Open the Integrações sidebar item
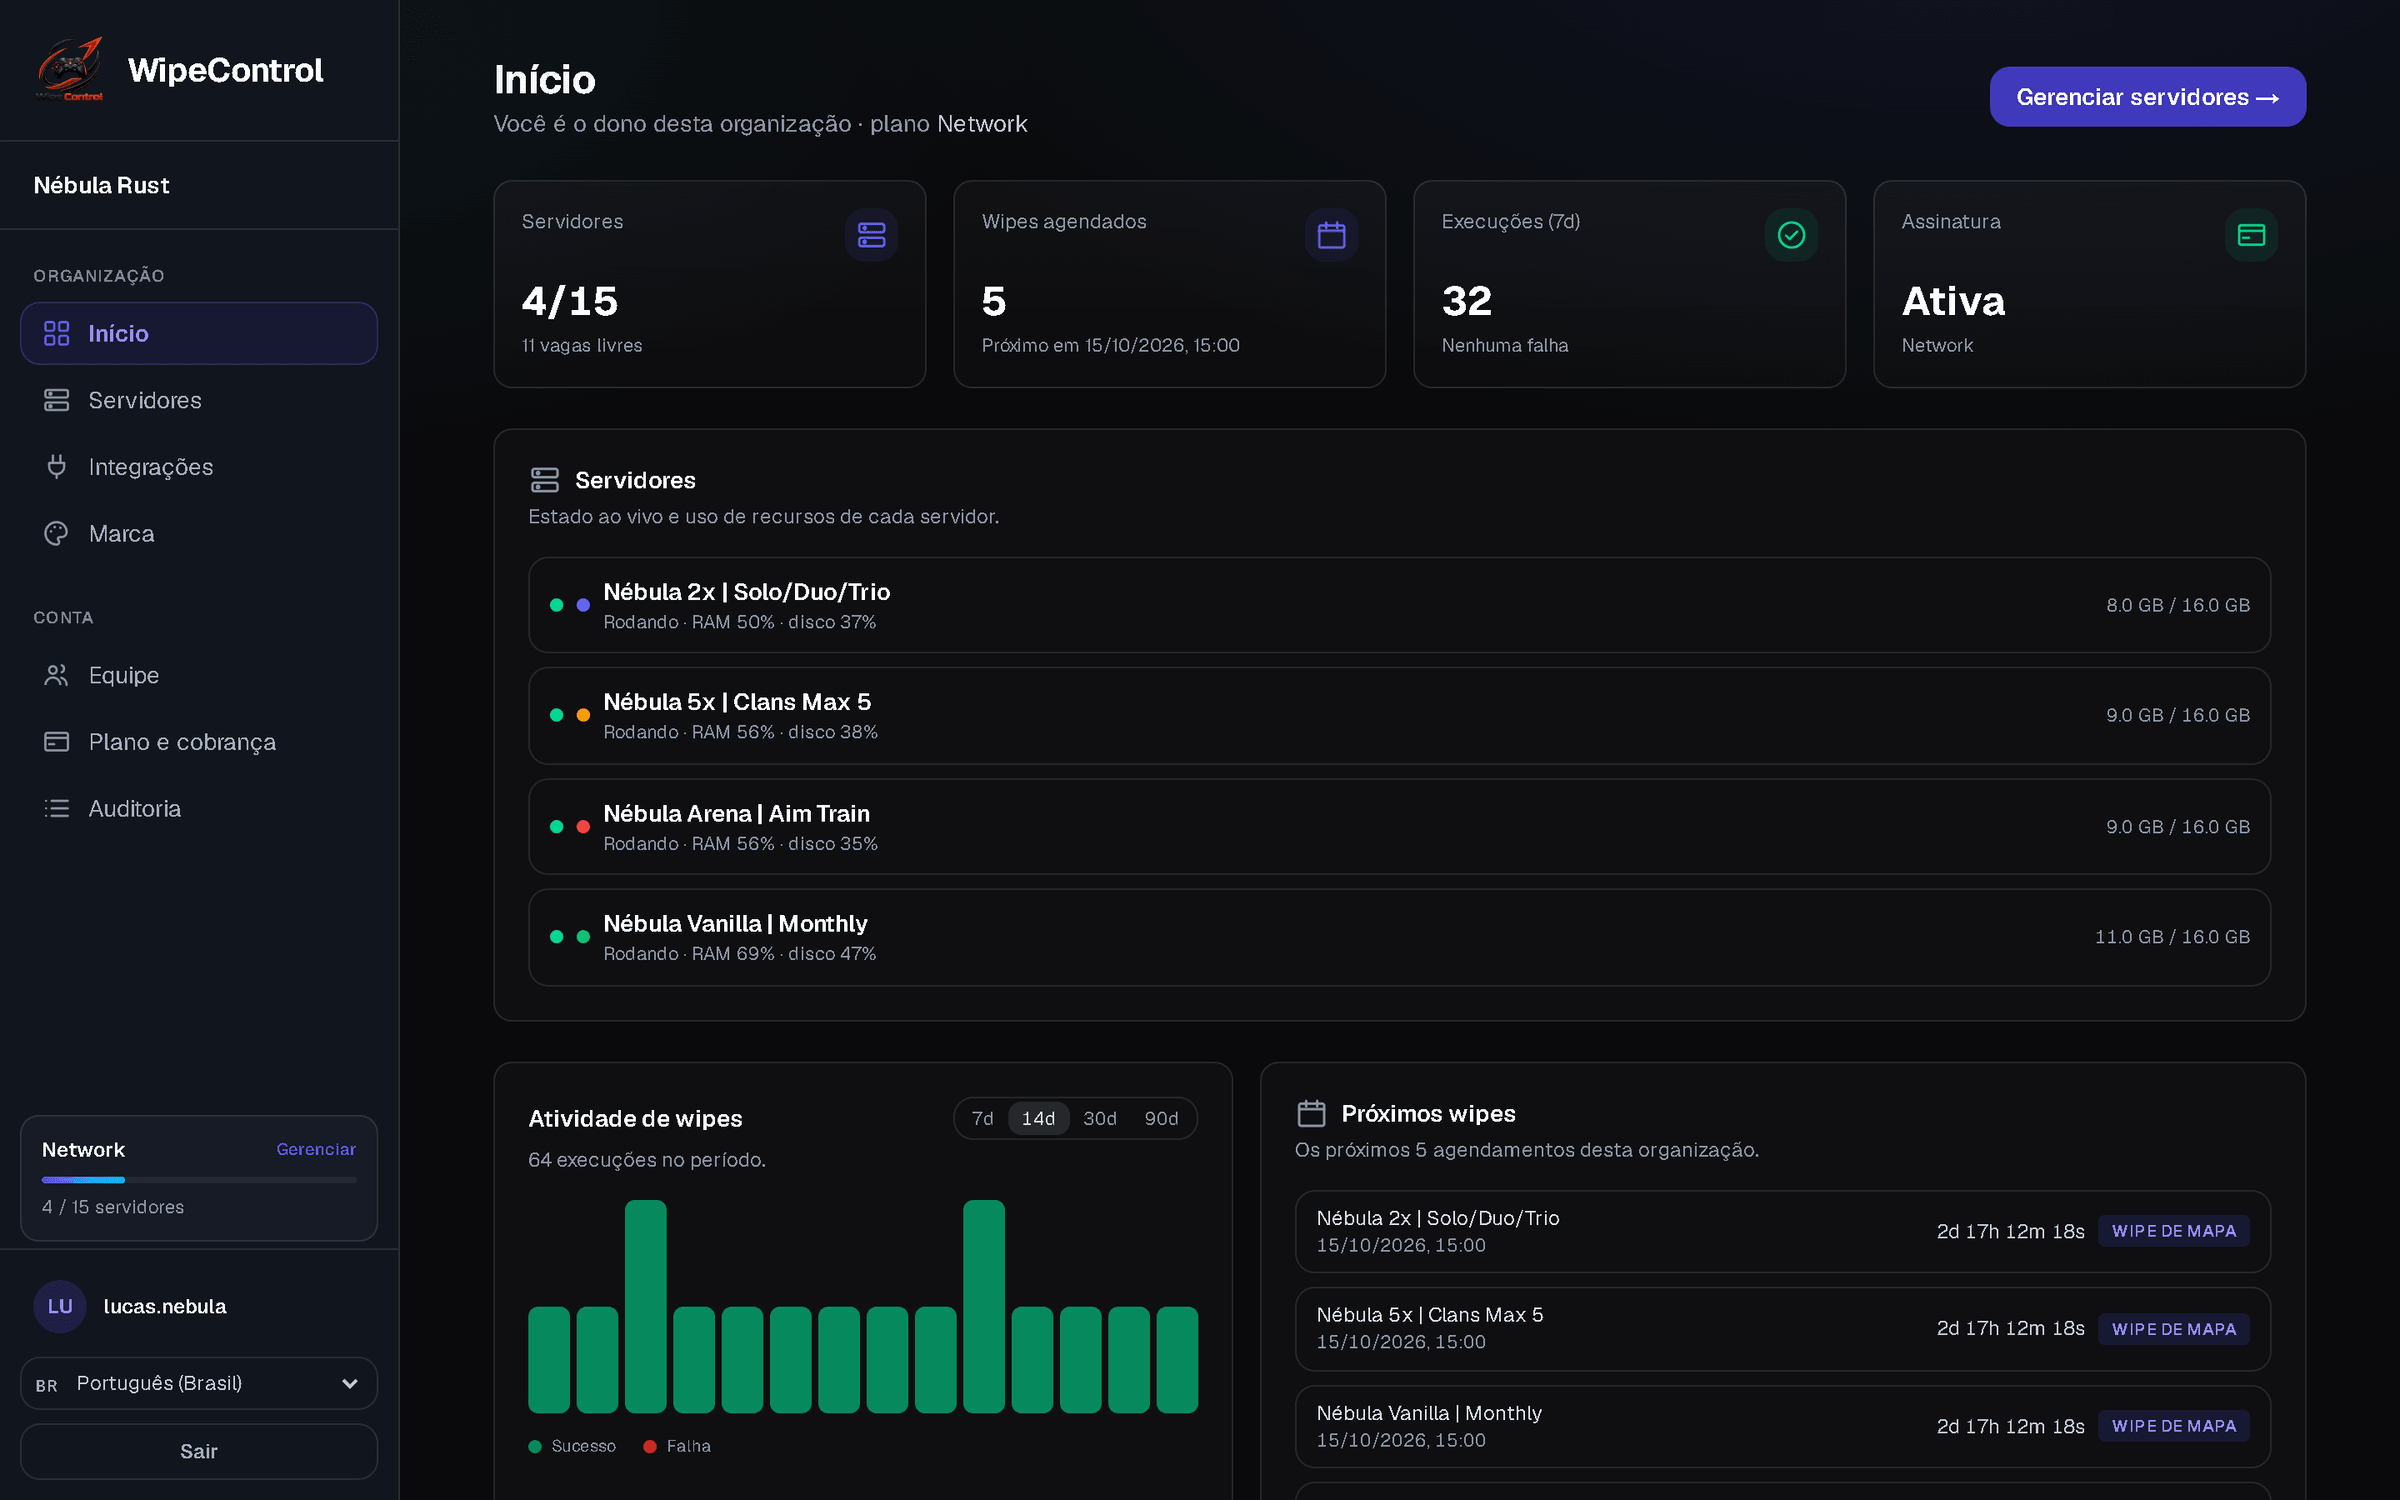 point(199,467)
